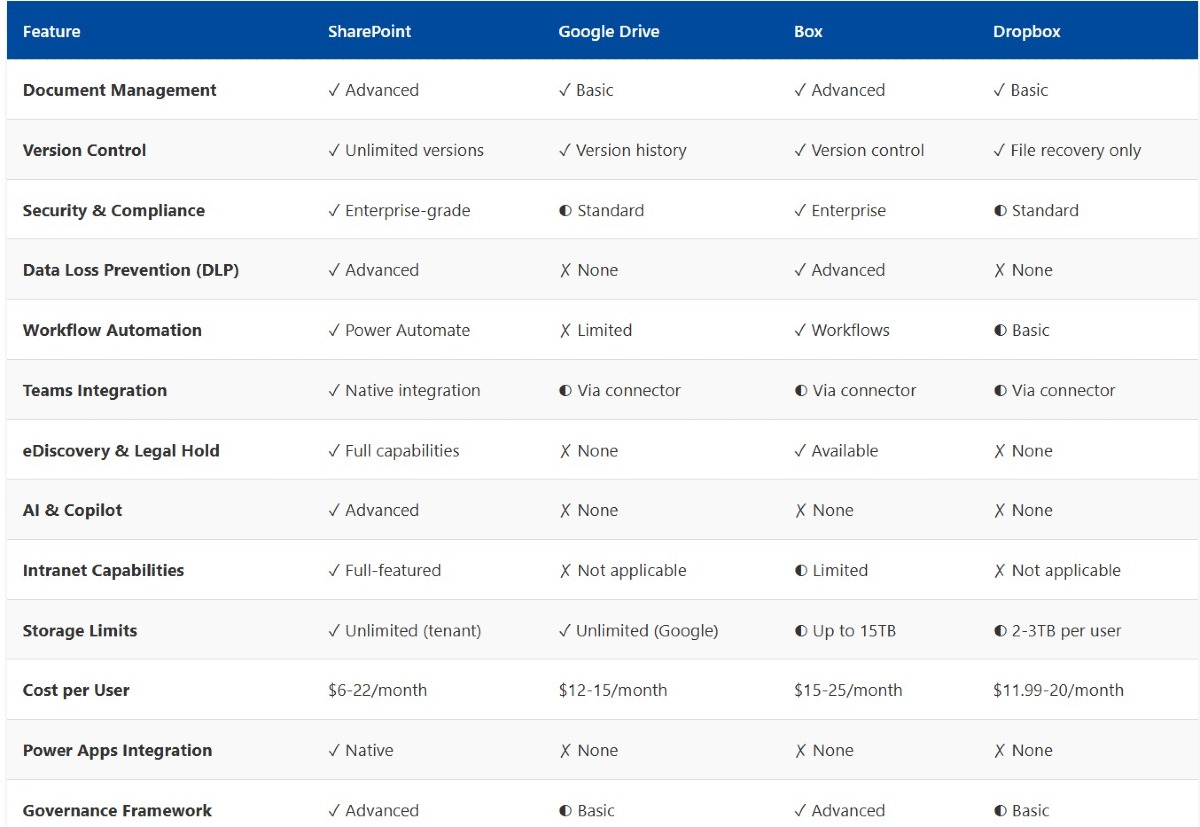
Task: Select the "Intranet Capabilities" row label
Action: pos(103,570)
